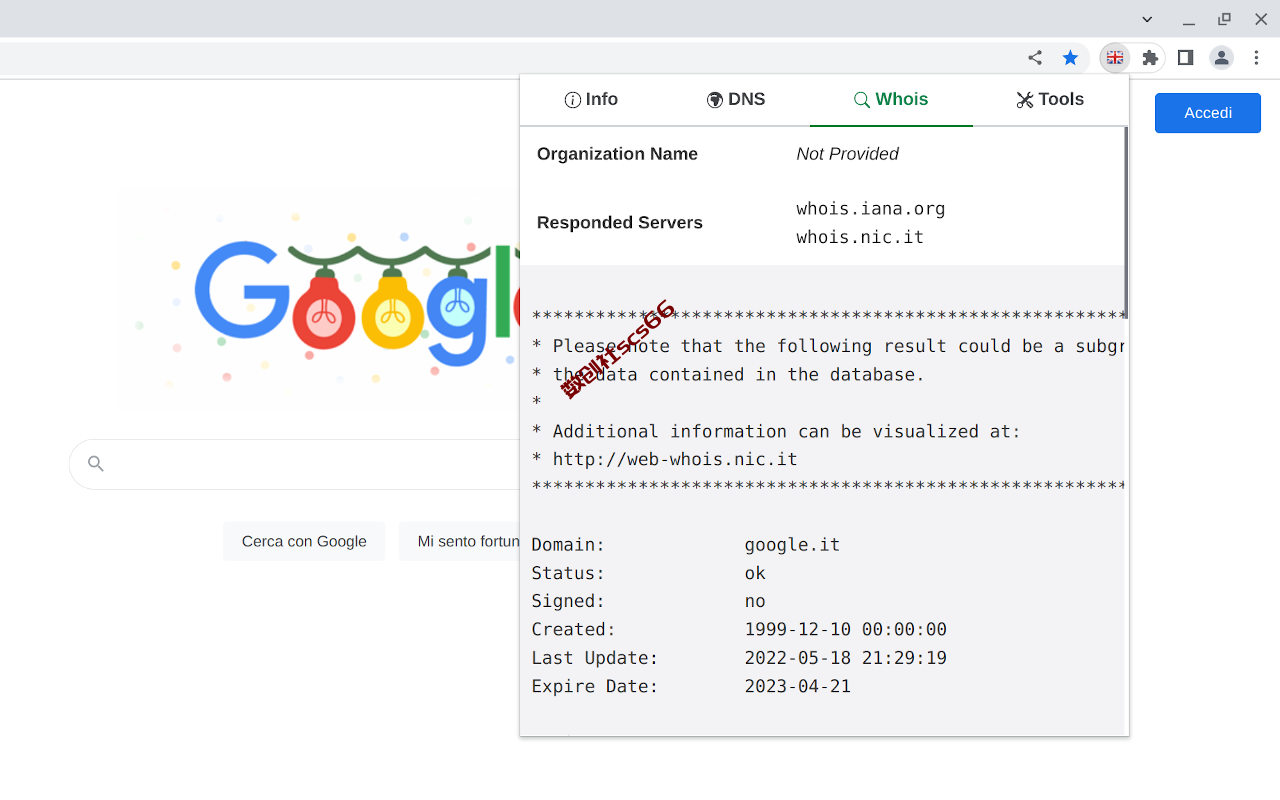Toggle the browser side panel icon
Screen dimensions: 1280x800
(x=1185, y=58)
